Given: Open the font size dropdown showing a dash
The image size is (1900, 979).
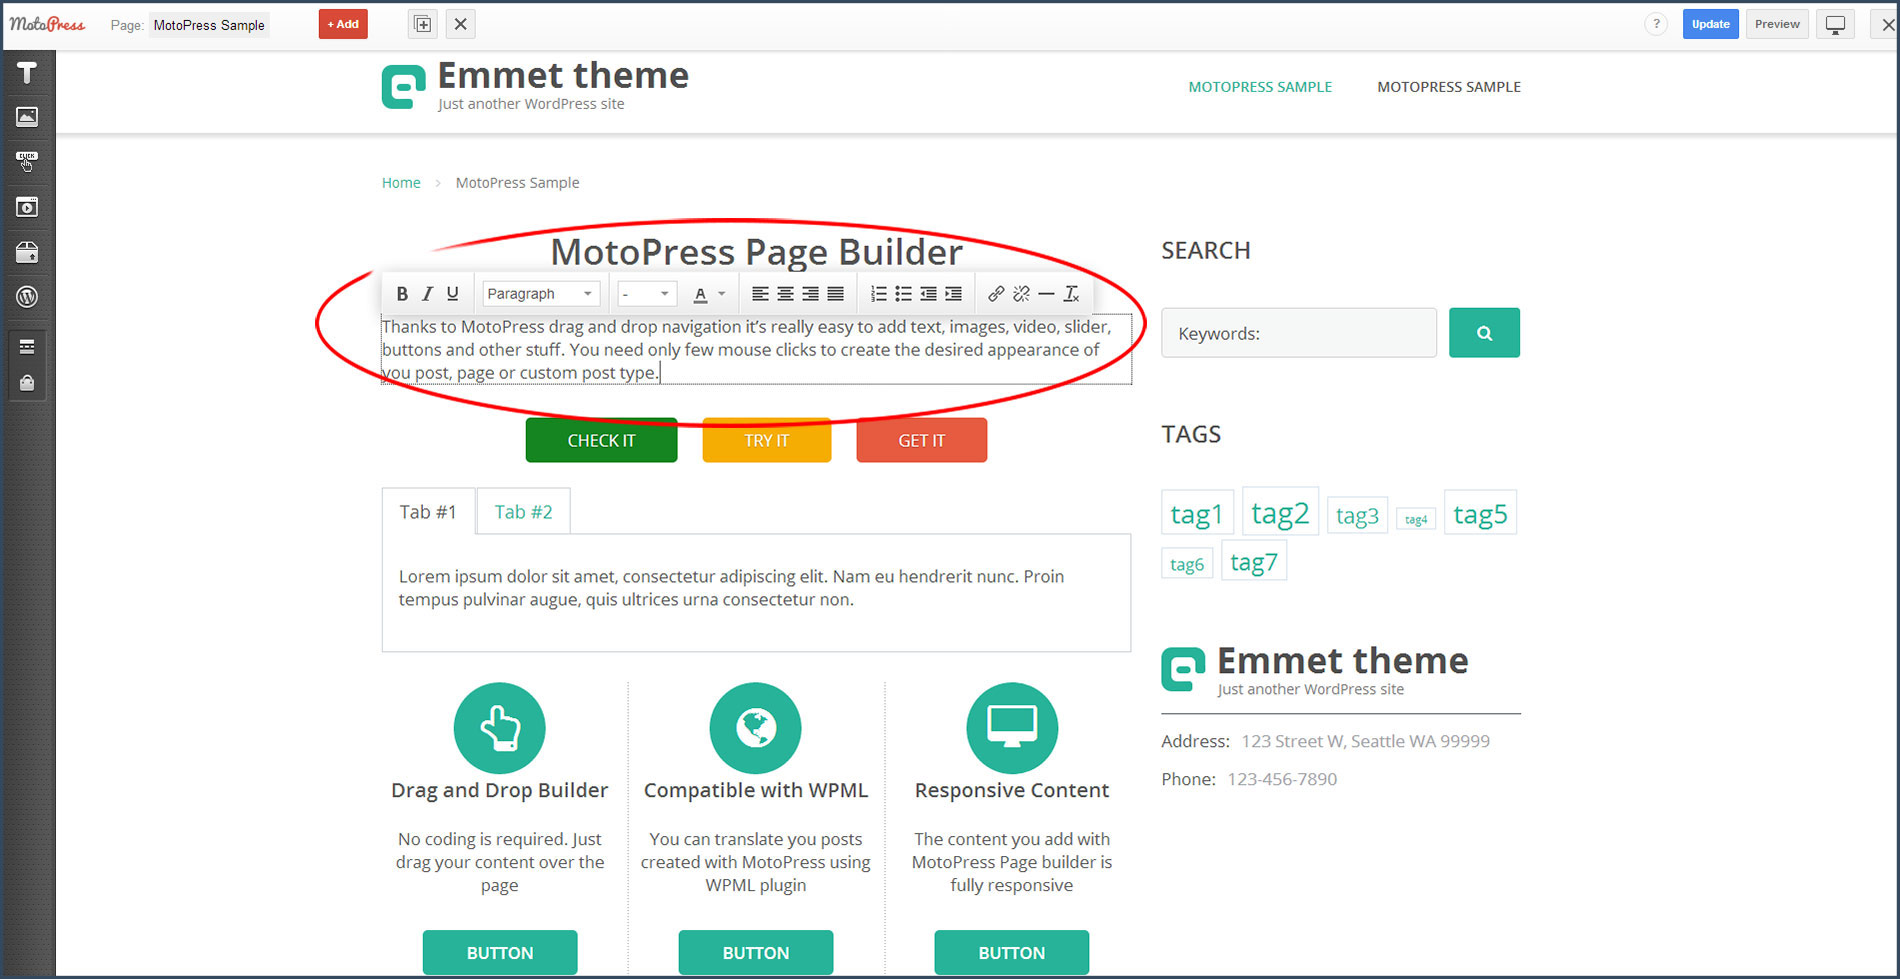Looking at the screenshot, I should coord(647,294).
